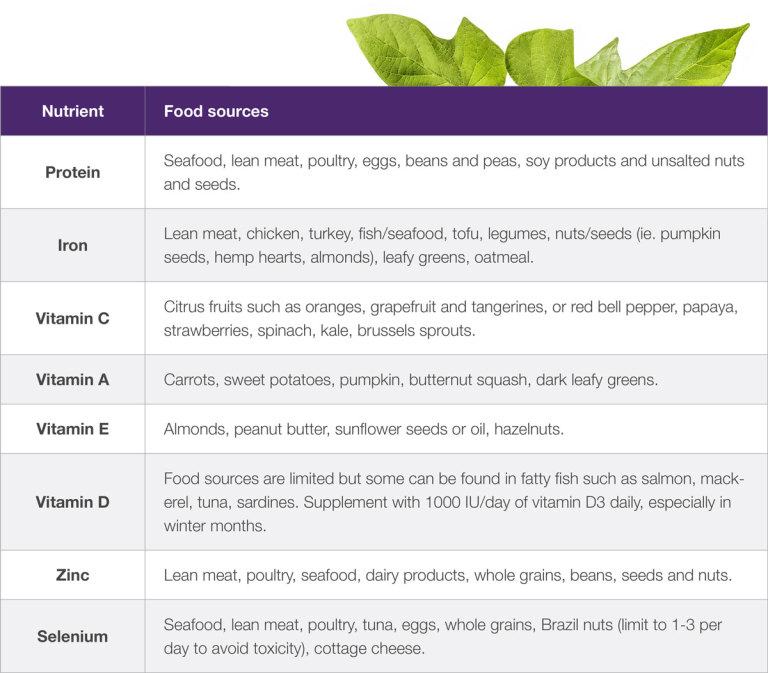Select the Iron row label
Viewport: 768px width, 673px height.
coord(72,245)
